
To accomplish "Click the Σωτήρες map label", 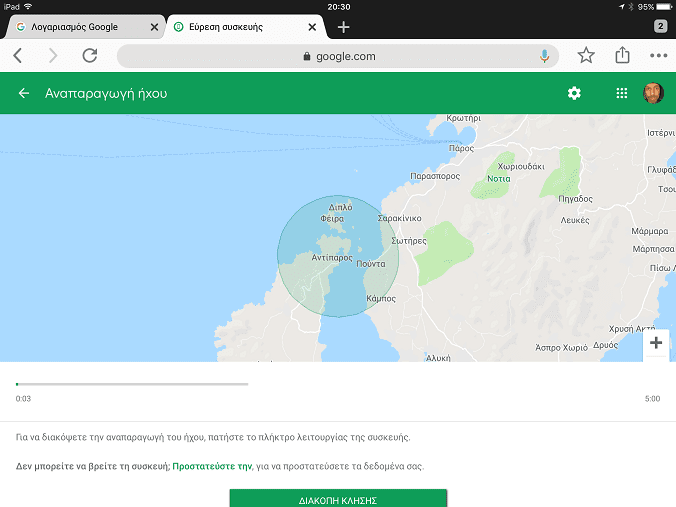I will tap(409, 241).
